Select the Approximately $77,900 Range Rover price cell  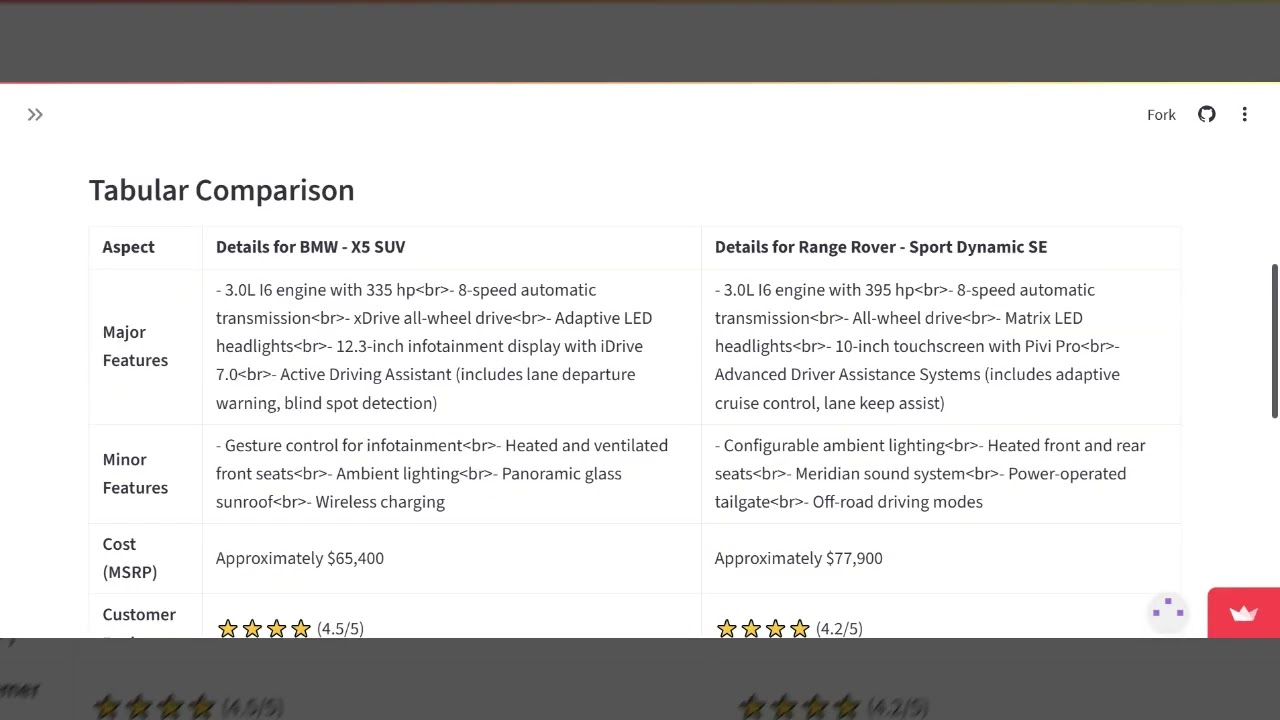tap(798, 558)
